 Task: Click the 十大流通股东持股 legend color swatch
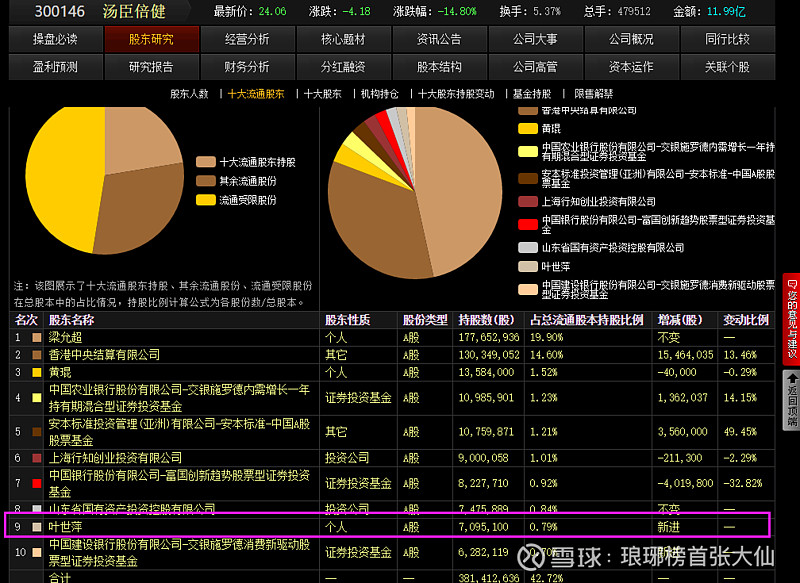click(206, 162)
